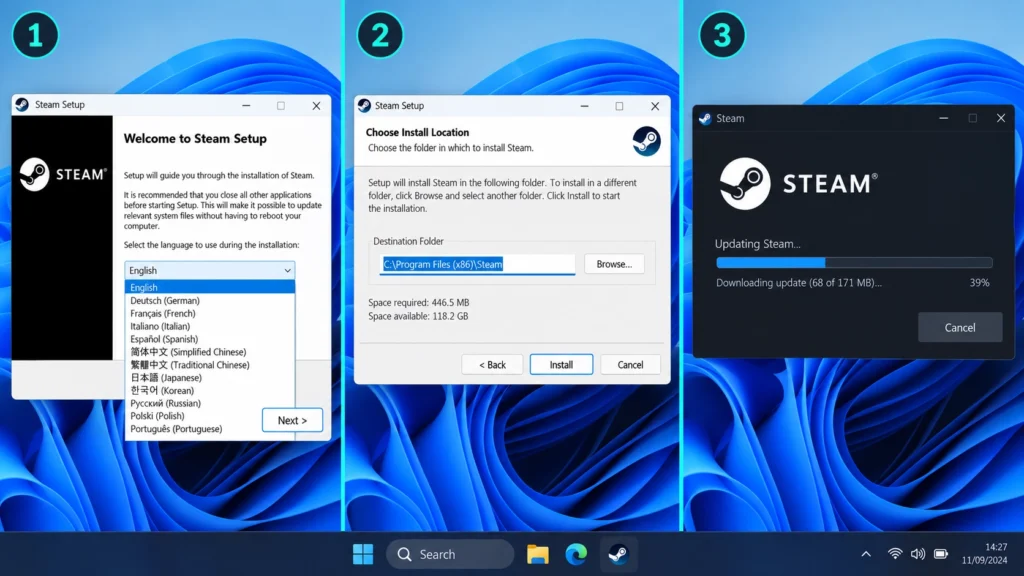Launch Microsoft Edge from taskbar
This screenshot has height=576, width=1024.
pyautogui.click(x=576, y=554)
